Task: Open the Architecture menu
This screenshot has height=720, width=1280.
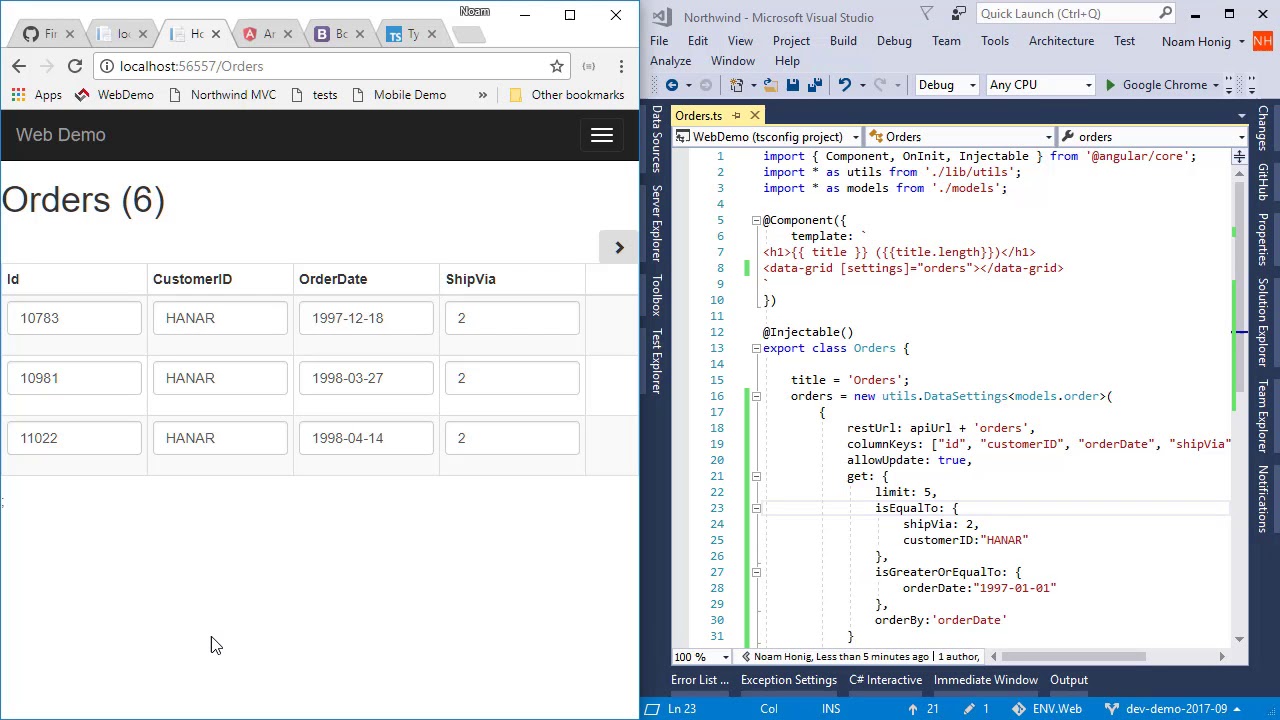Action: 1061,41
